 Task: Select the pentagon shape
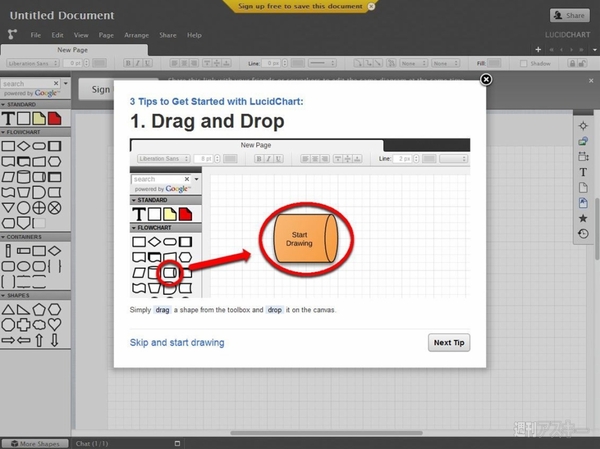pos(39,309)
